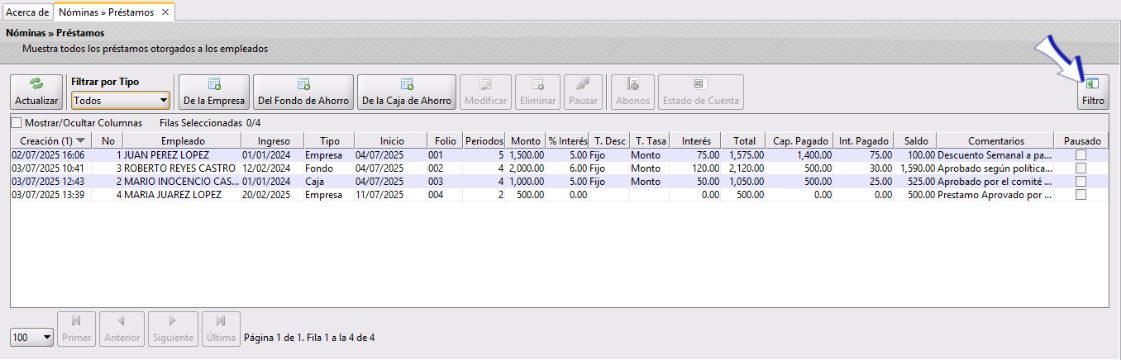Open the rows-per-page 100 dropdown
The height and width of the screenshot is (360, 1121).
coord(32,337)
